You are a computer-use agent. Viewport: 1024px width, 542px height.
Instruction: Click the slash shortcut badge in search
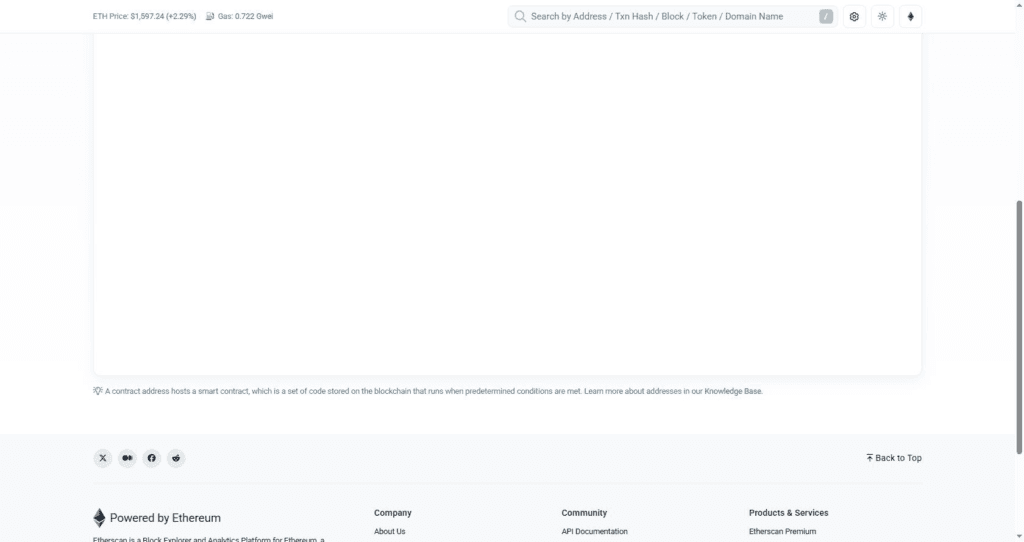[825, 16]
